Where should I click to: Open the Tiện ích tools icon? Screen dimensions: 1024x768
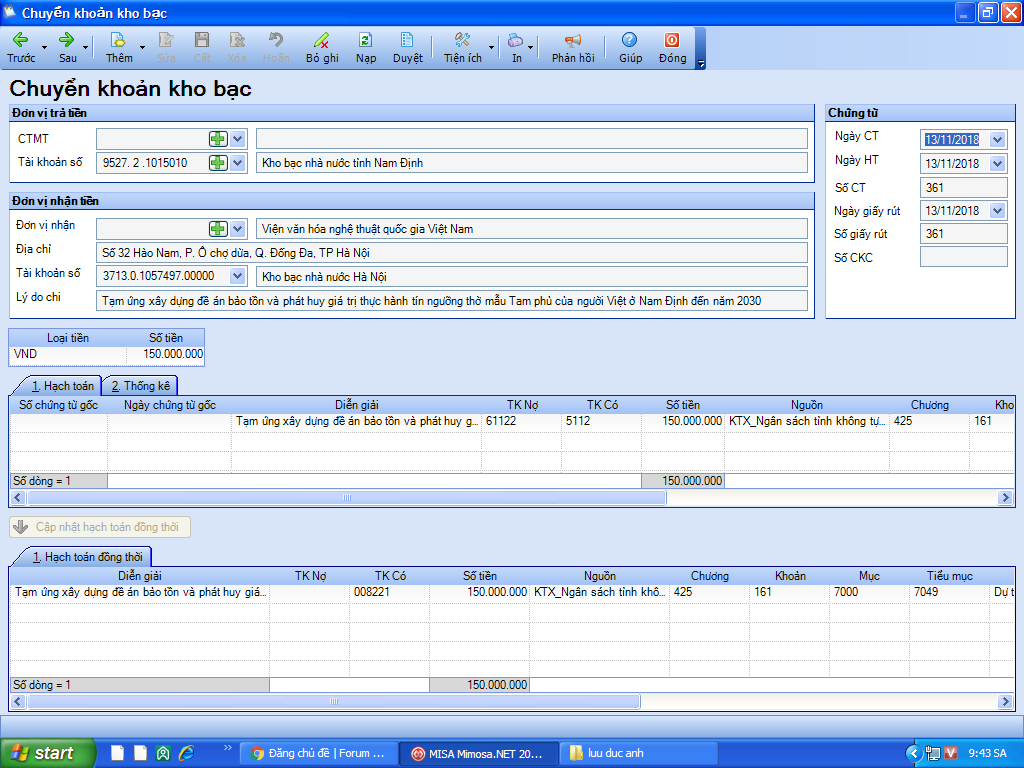pos(462,40)
